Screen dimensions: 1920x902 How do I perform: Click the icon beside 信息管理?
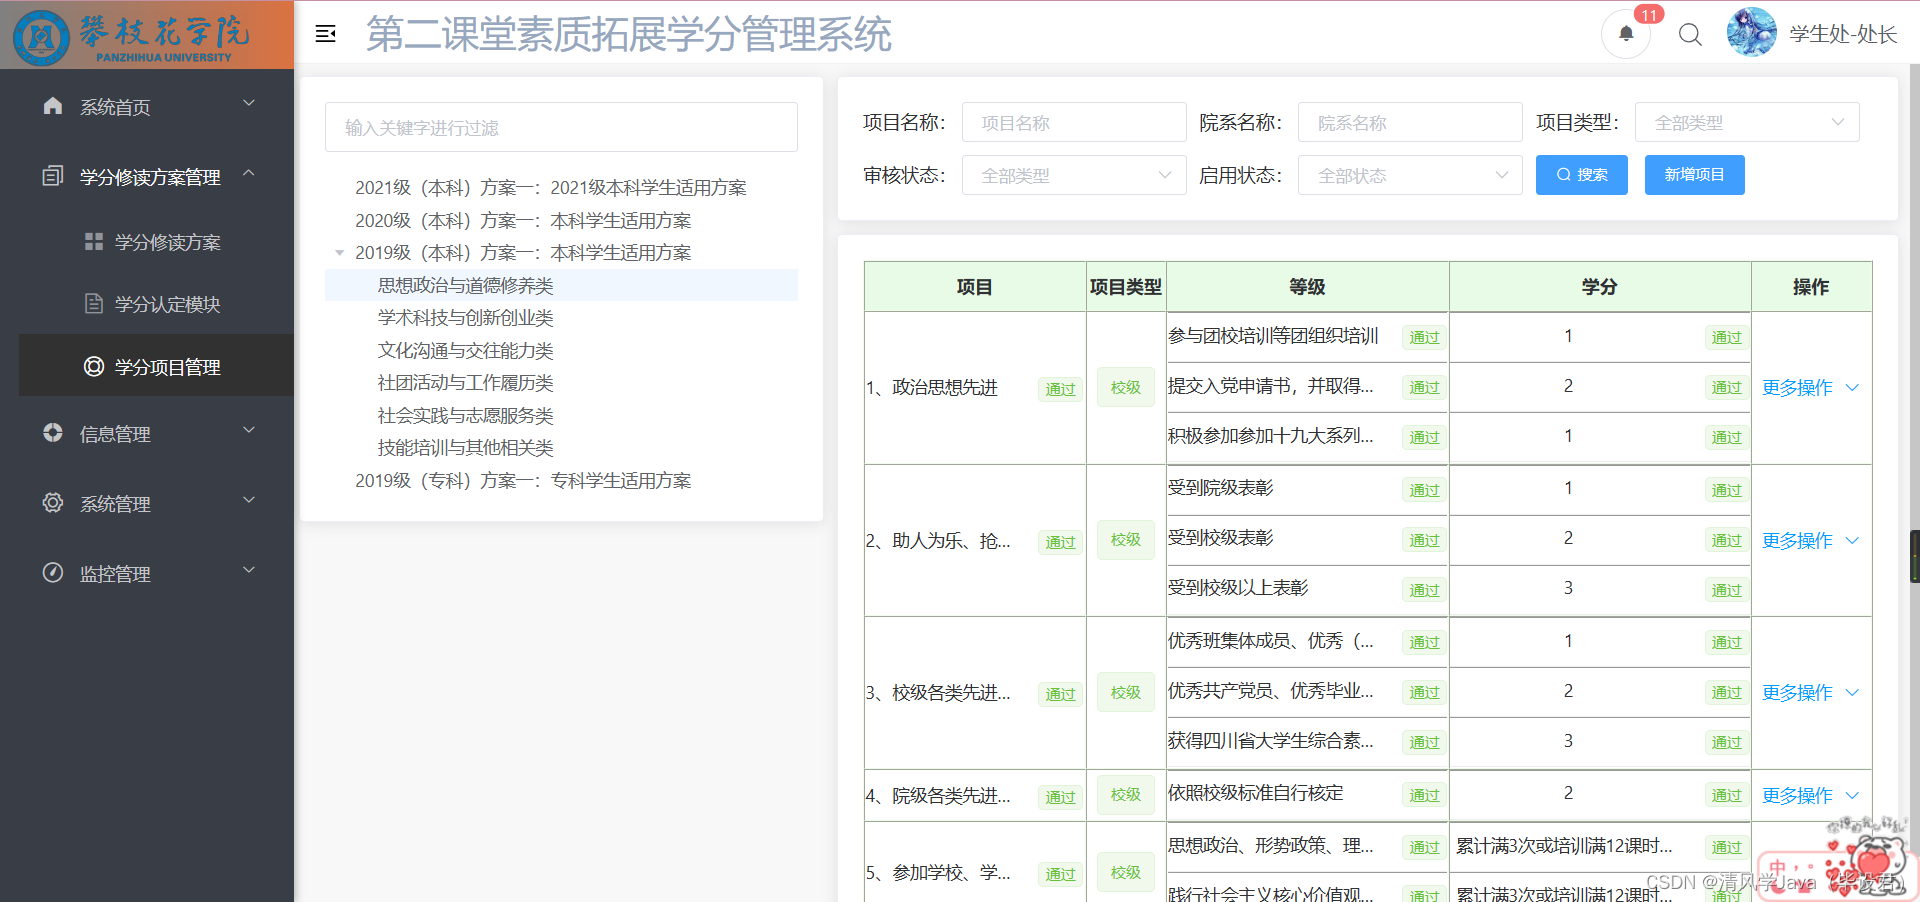coord(53,433)
